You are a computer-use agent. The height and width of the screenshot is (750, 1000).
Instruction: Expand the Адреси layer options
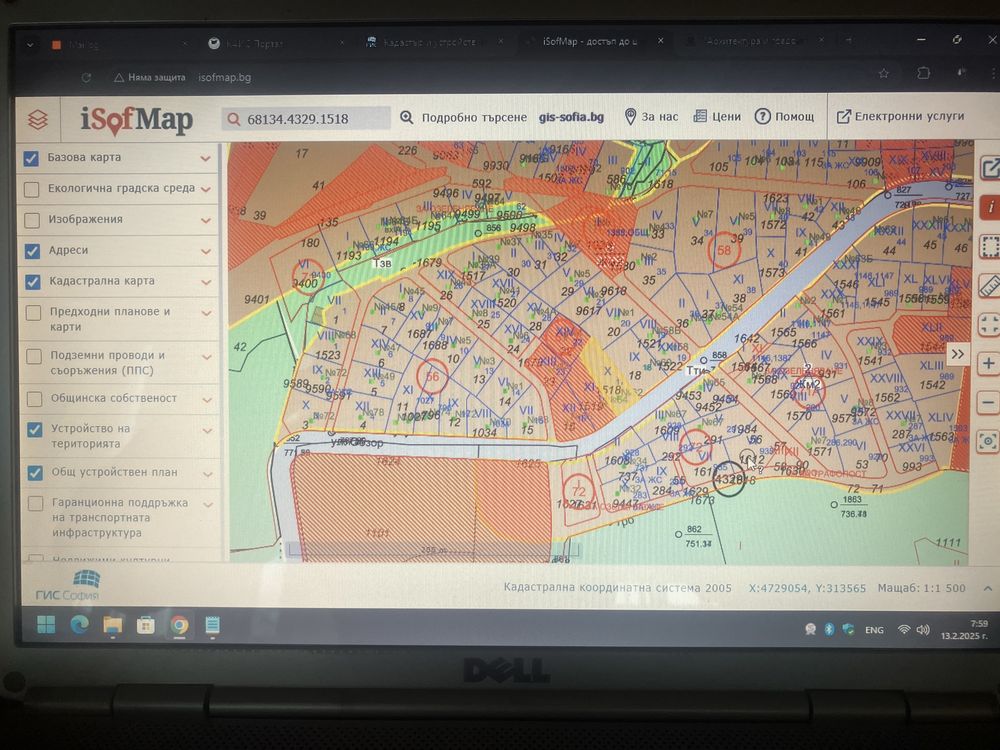pyautogui.click(x=205, y=251)
